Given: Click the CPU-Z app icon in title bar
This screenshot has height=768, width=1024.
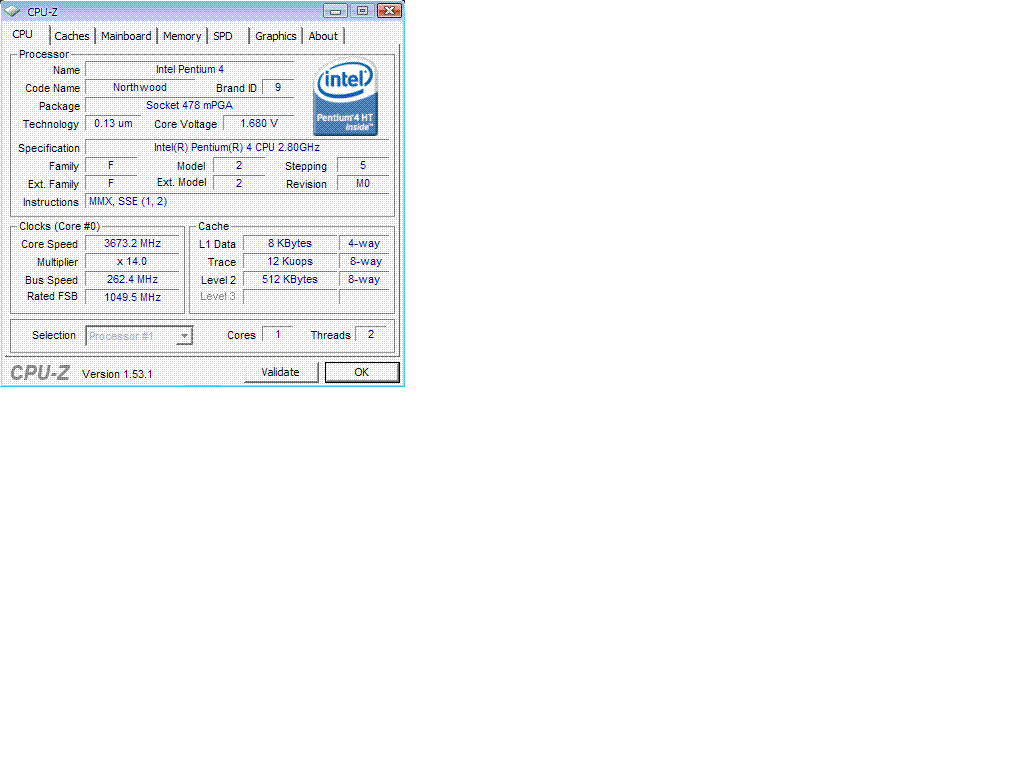Looking at the screenshot, I should [x=12, y=11].
